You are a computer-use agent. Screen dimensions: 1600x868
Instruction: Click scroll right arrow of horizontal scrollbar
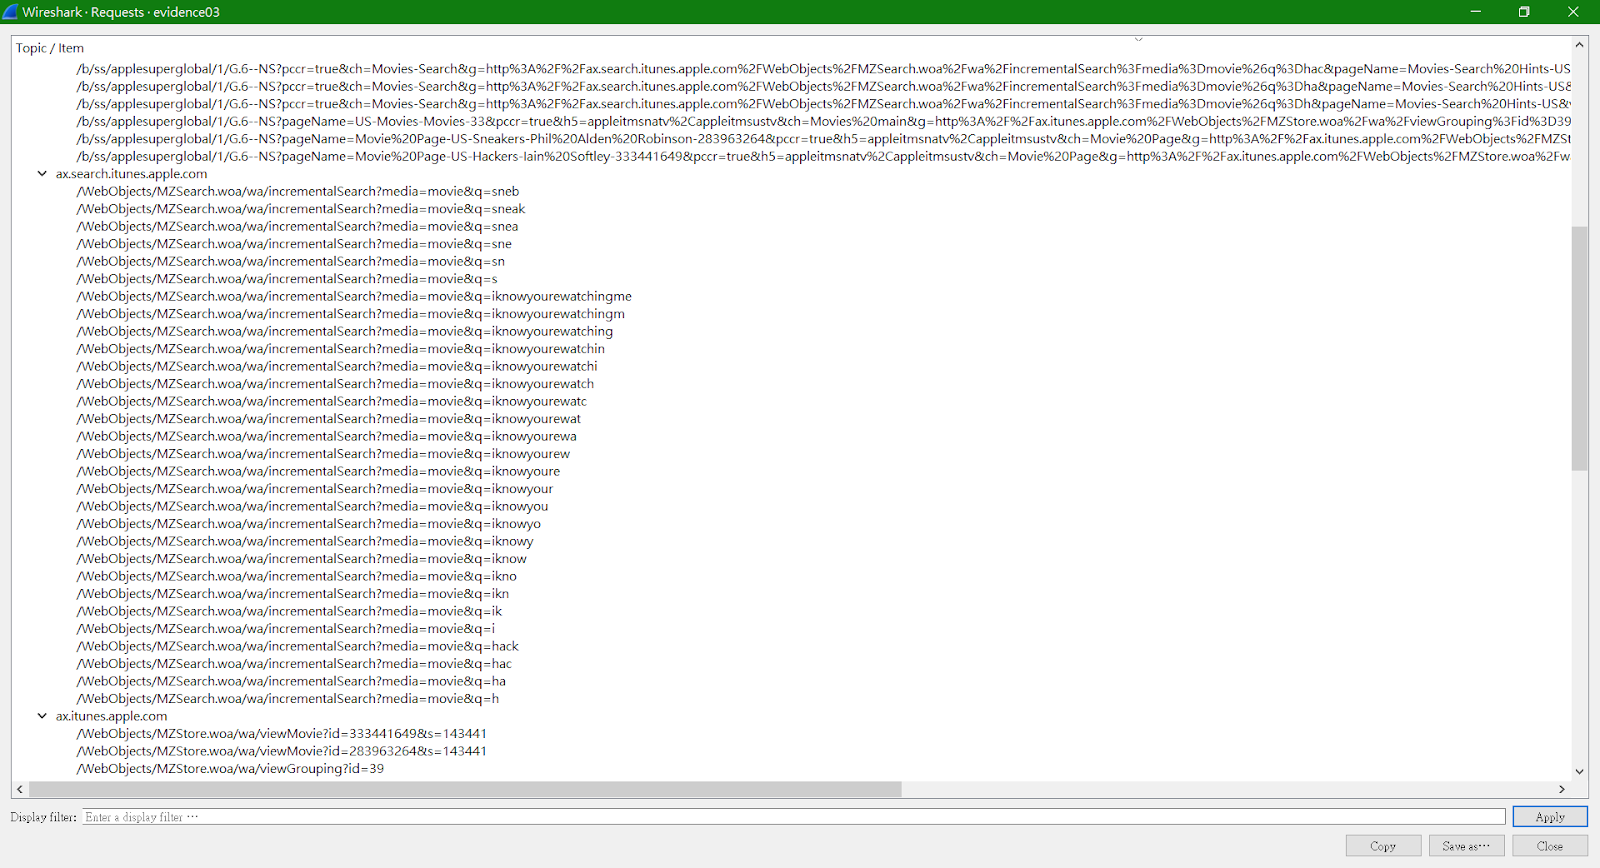[1562, 789]
